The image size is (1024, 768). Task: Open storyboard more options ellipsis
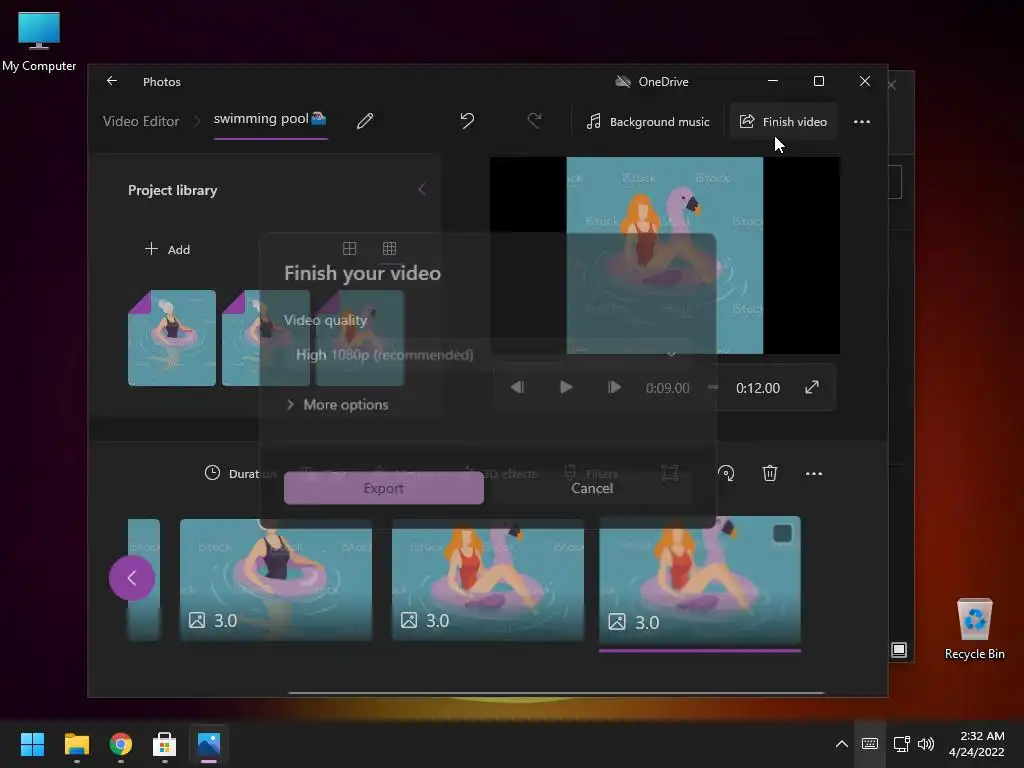click(x=814, y=473)
